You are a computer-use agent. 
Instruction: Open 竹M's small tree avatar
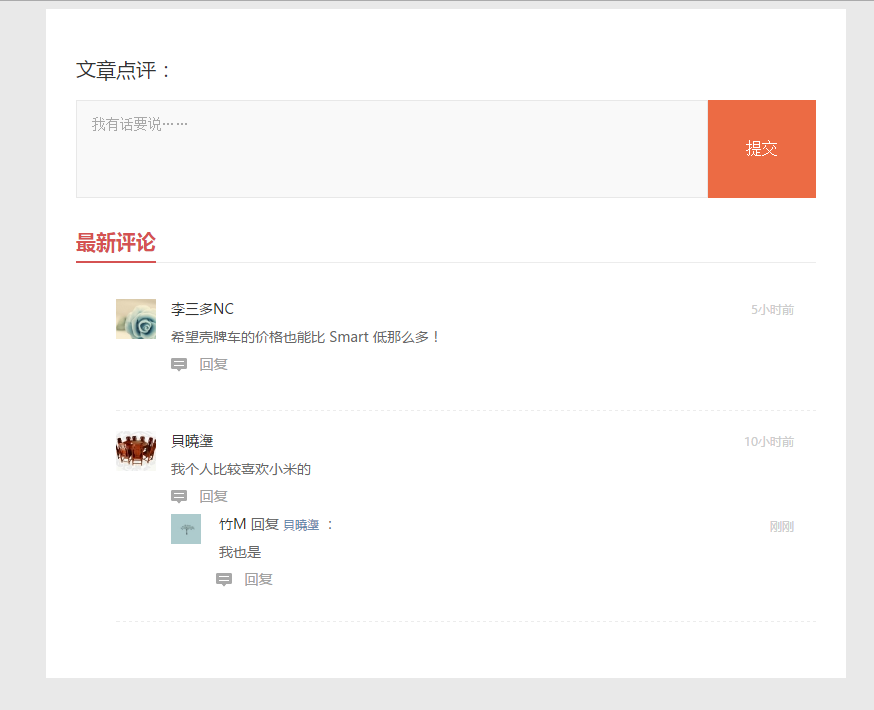click(186, 529)
